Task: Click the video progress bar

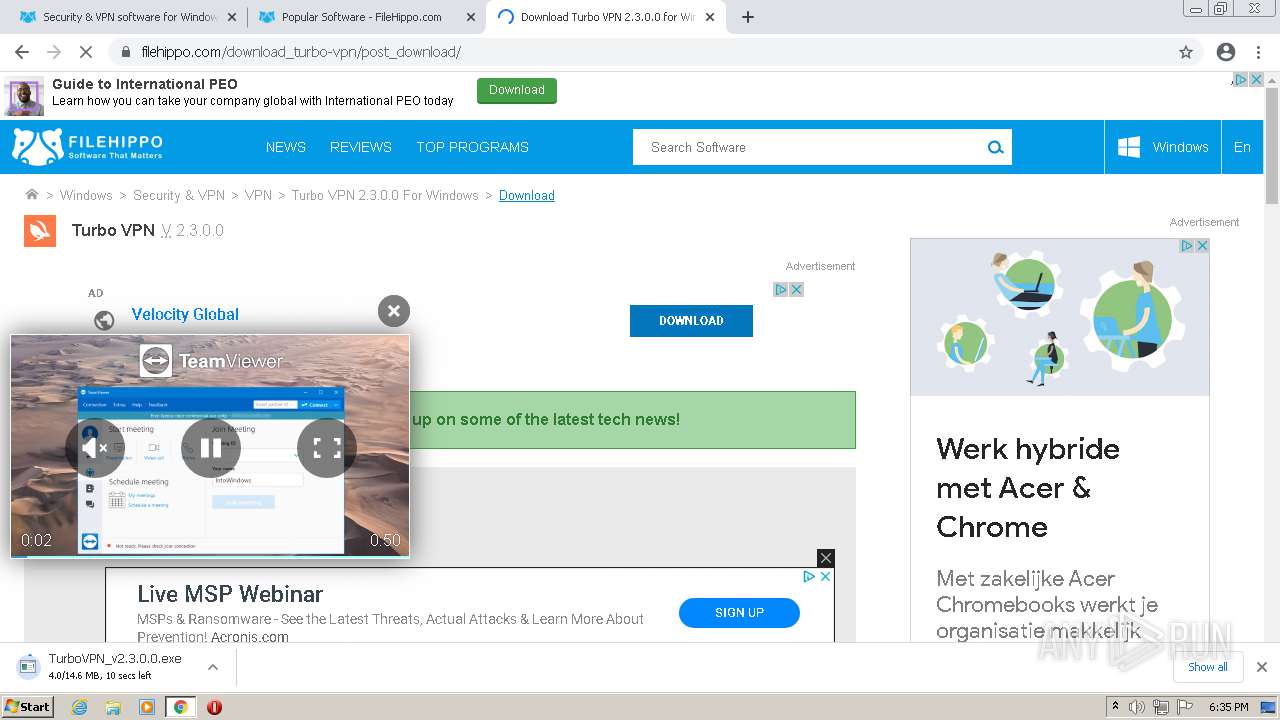Action: (x=210, y=555)
